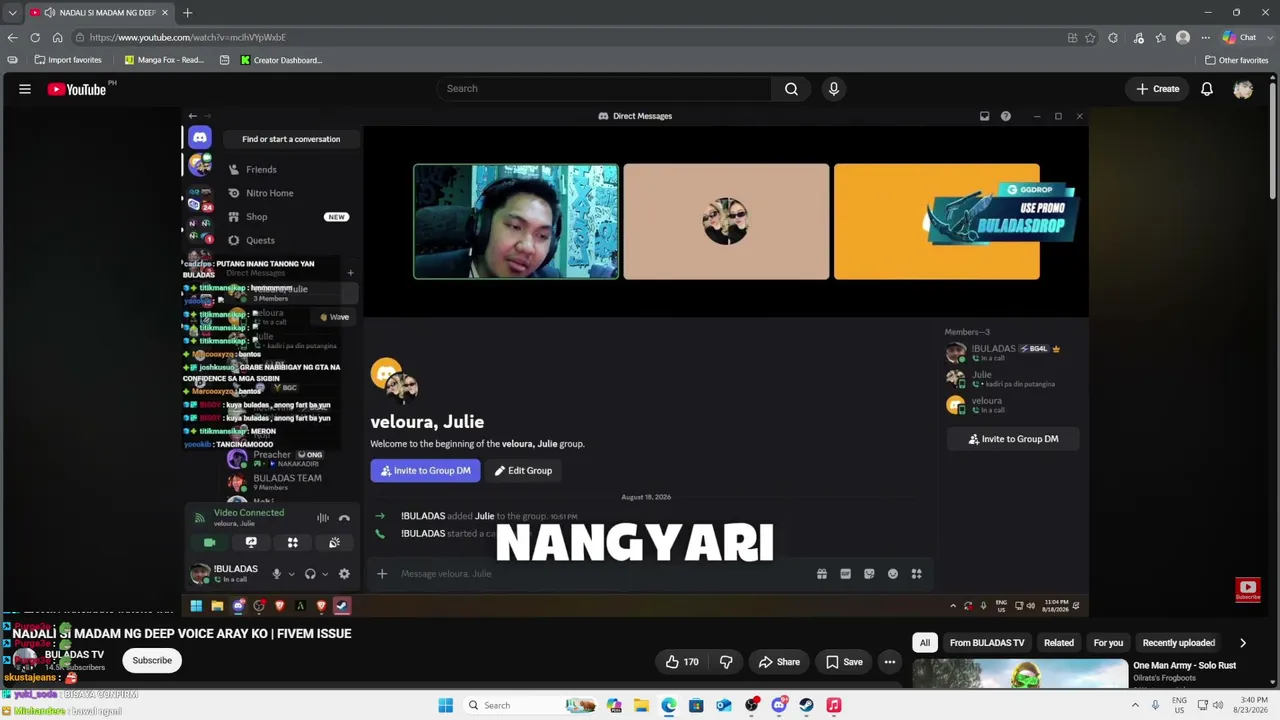Screen dimensions: 1280x720
Task: Refresh the browser page
Action: pos(35,37)
